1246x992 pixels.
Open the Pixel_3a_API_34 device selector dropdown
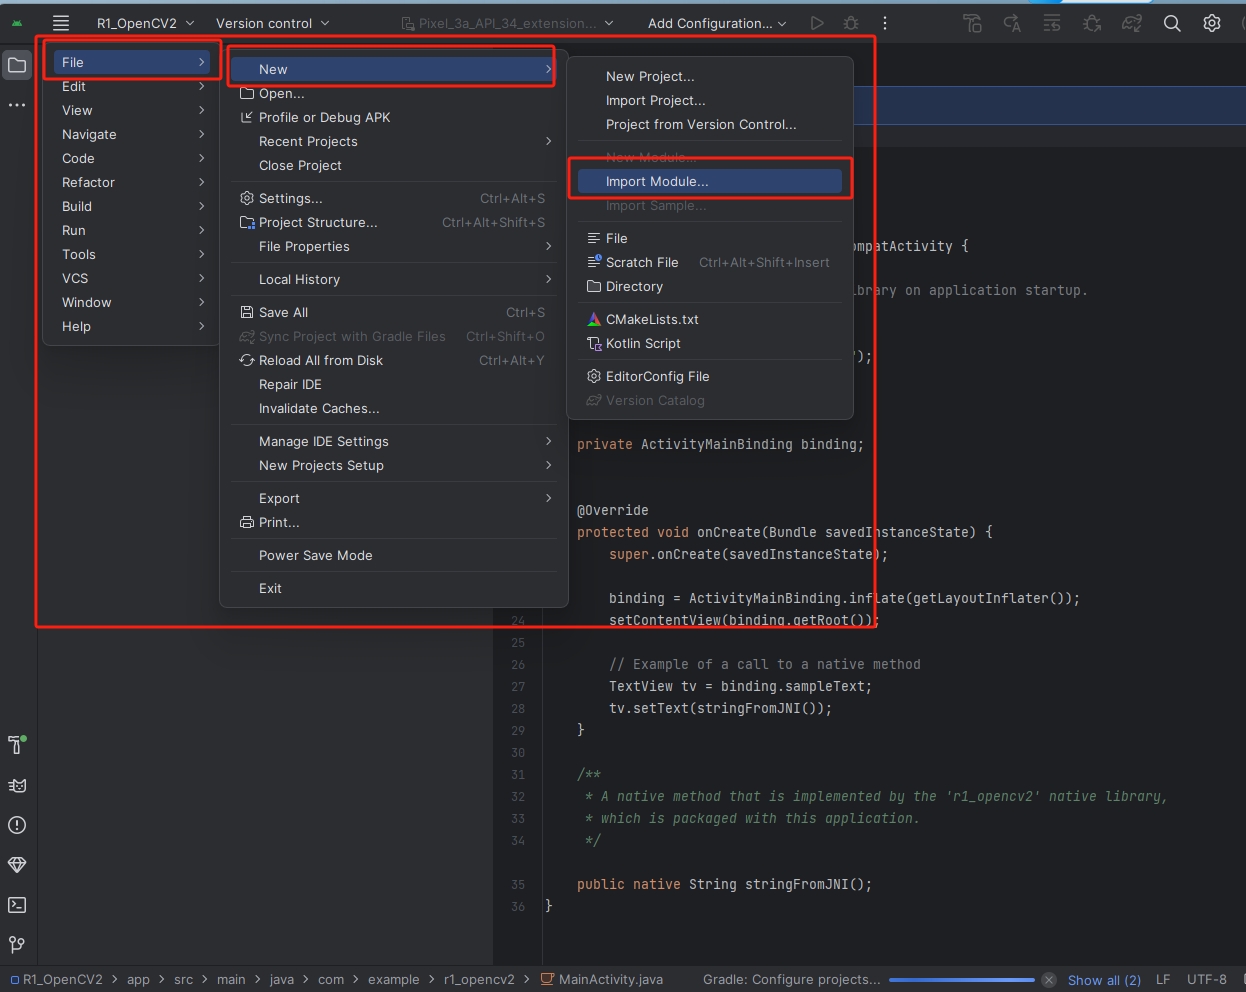tap(507, 23)
